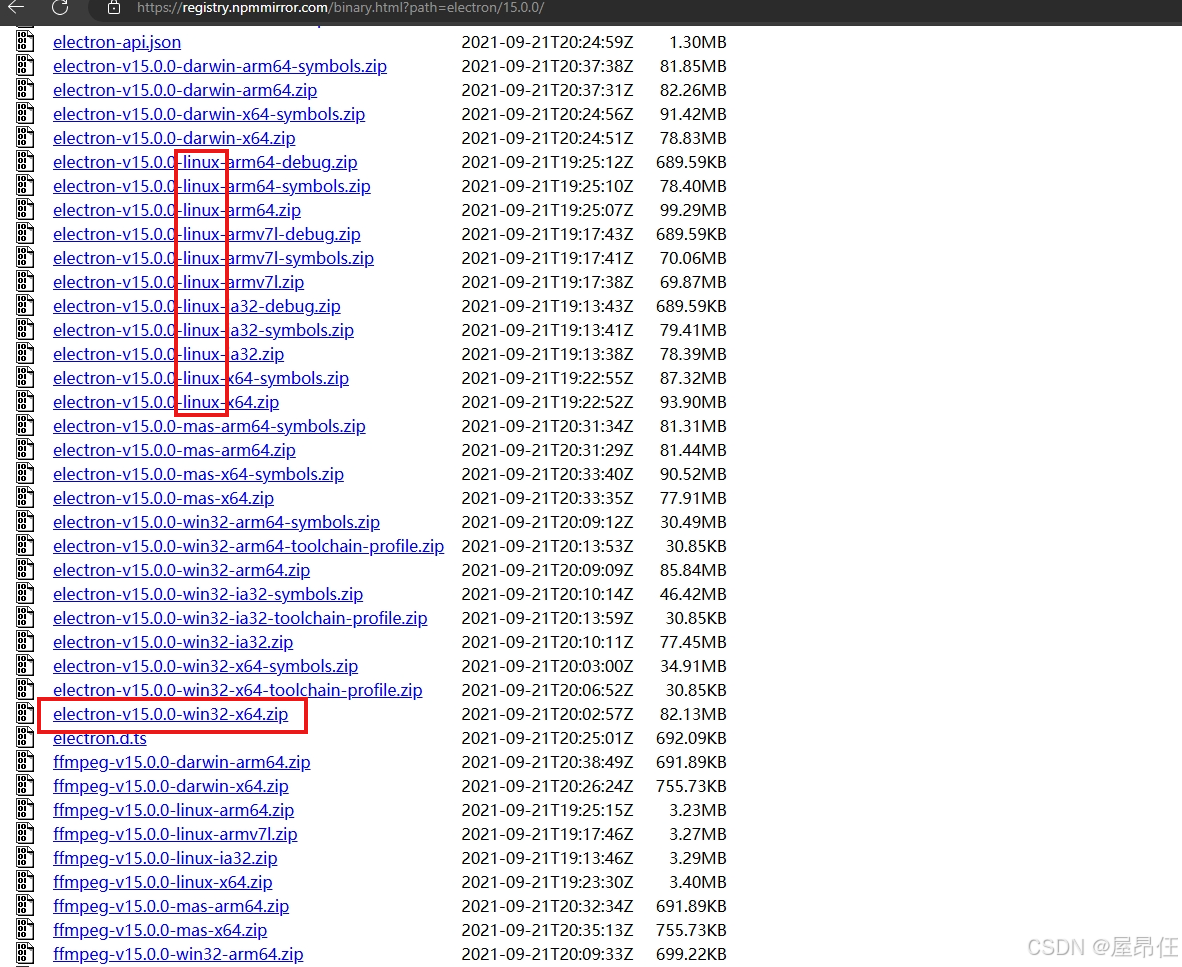Open electron-v15.0.0-win32-ia32-toolchain-profile.zip link
Viewport: 1182px width, 967px height.
(x=240, y=619)
